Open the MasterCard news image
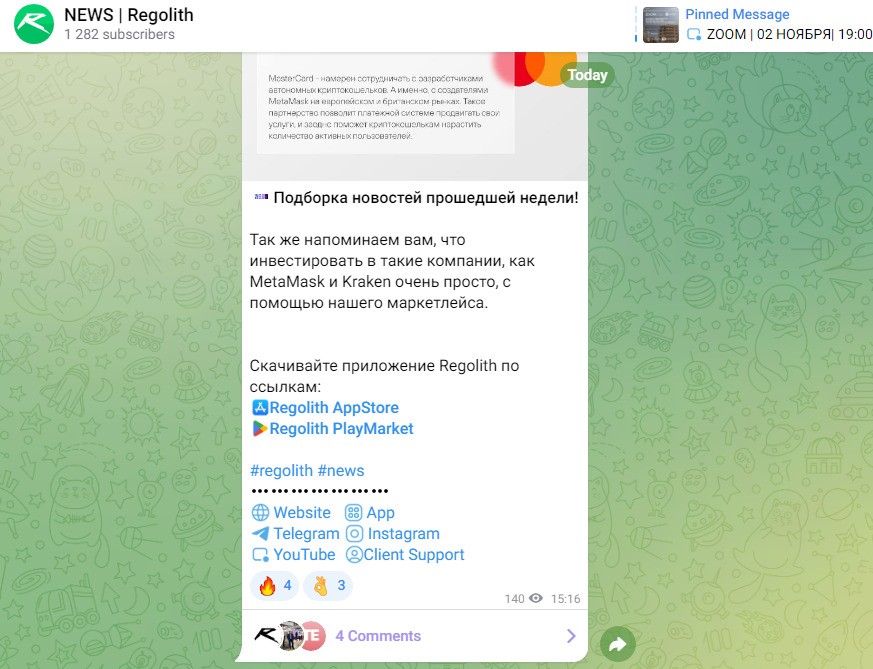873x669 pixels. click(x=415, y=116)
